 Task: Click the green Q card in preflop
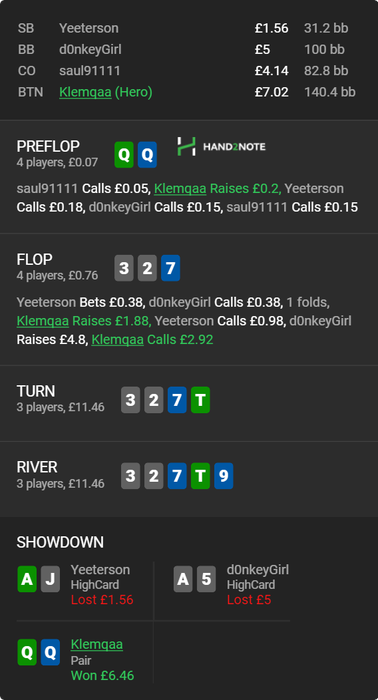click(124, 155)
